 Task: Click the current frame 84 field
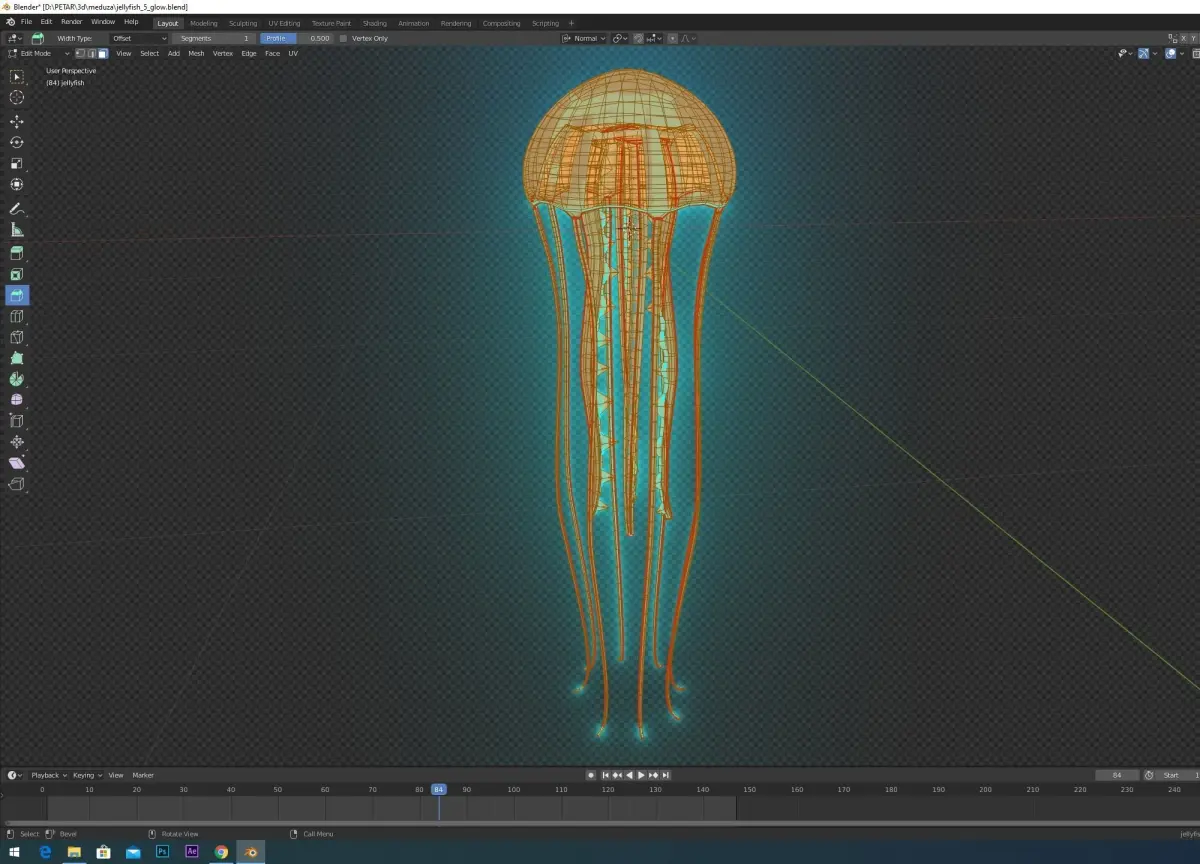point(1117,775)
